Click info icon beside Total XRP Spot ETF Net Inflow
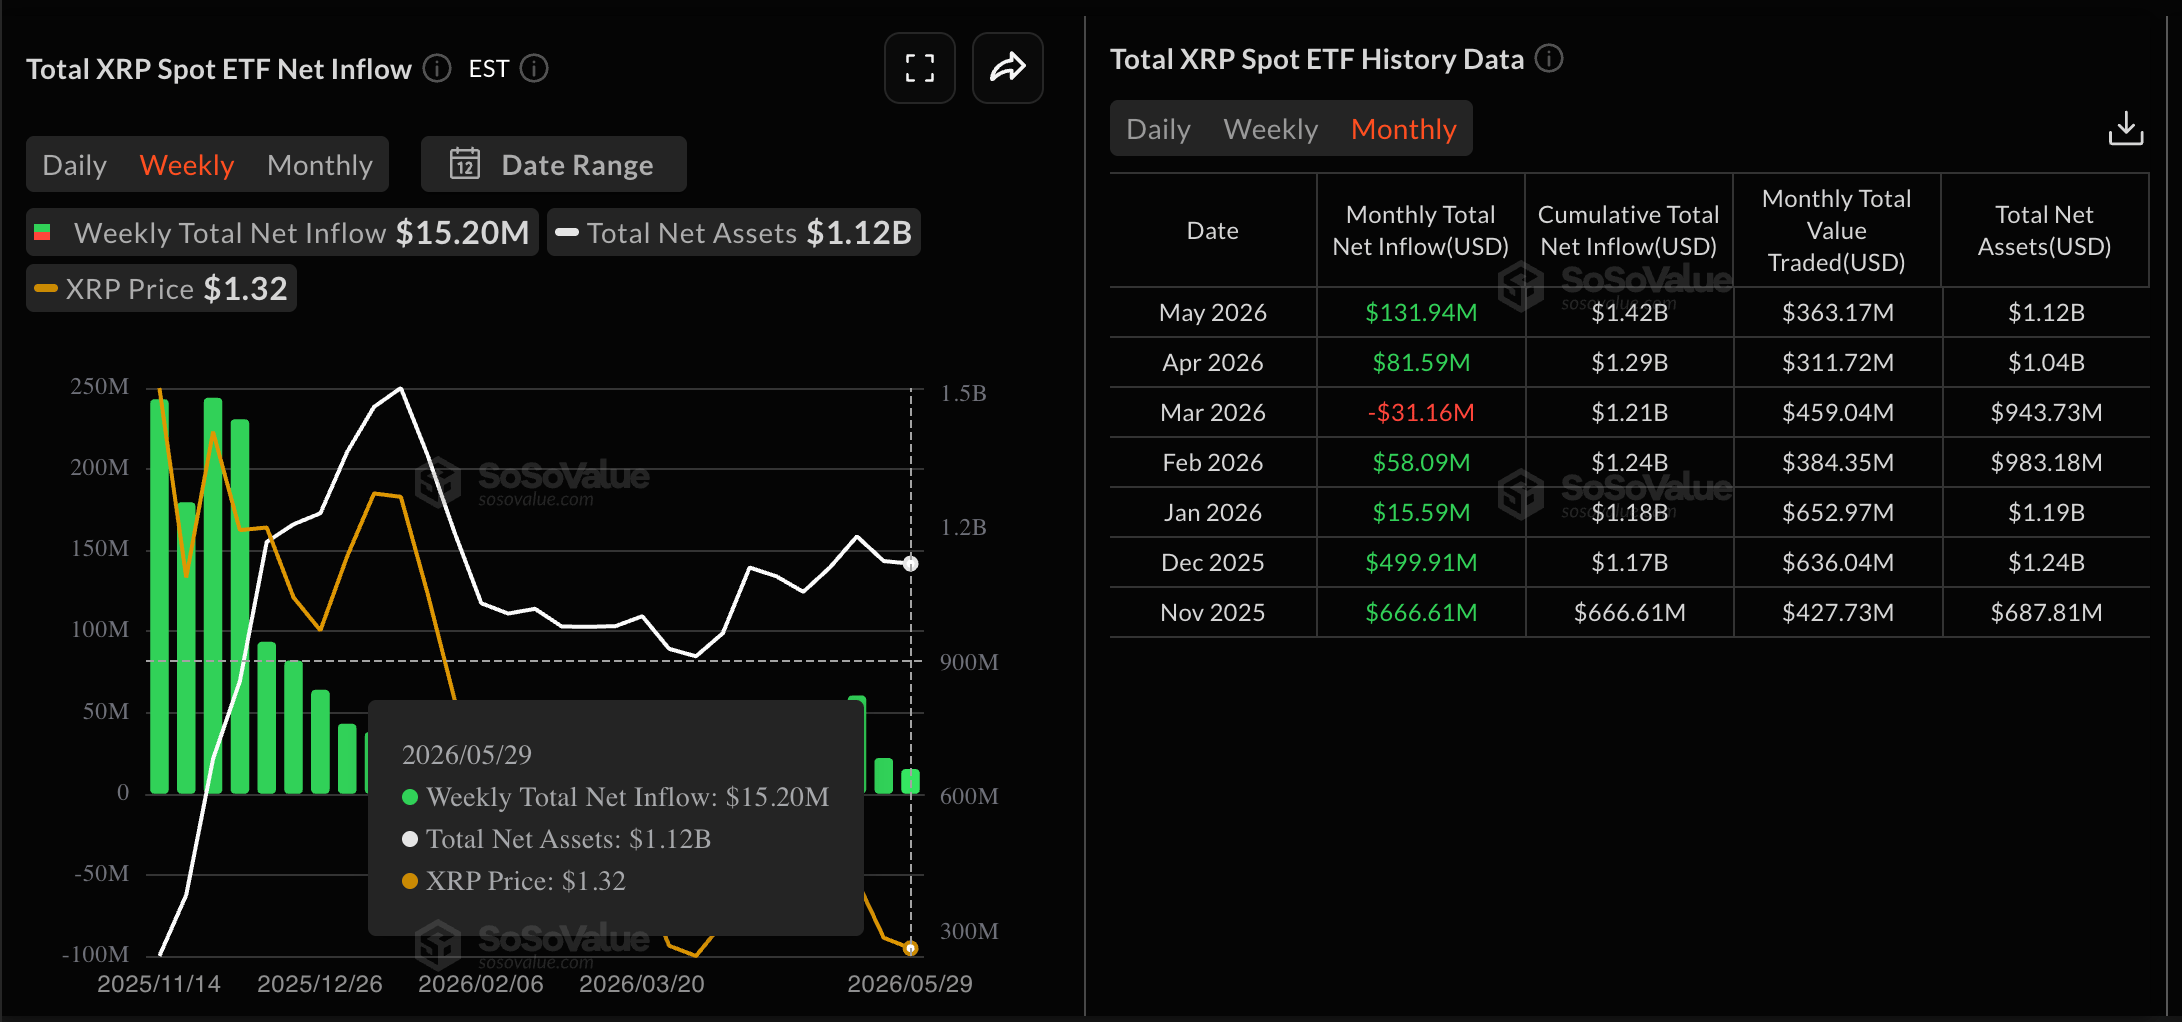 [x=437, y=68]
